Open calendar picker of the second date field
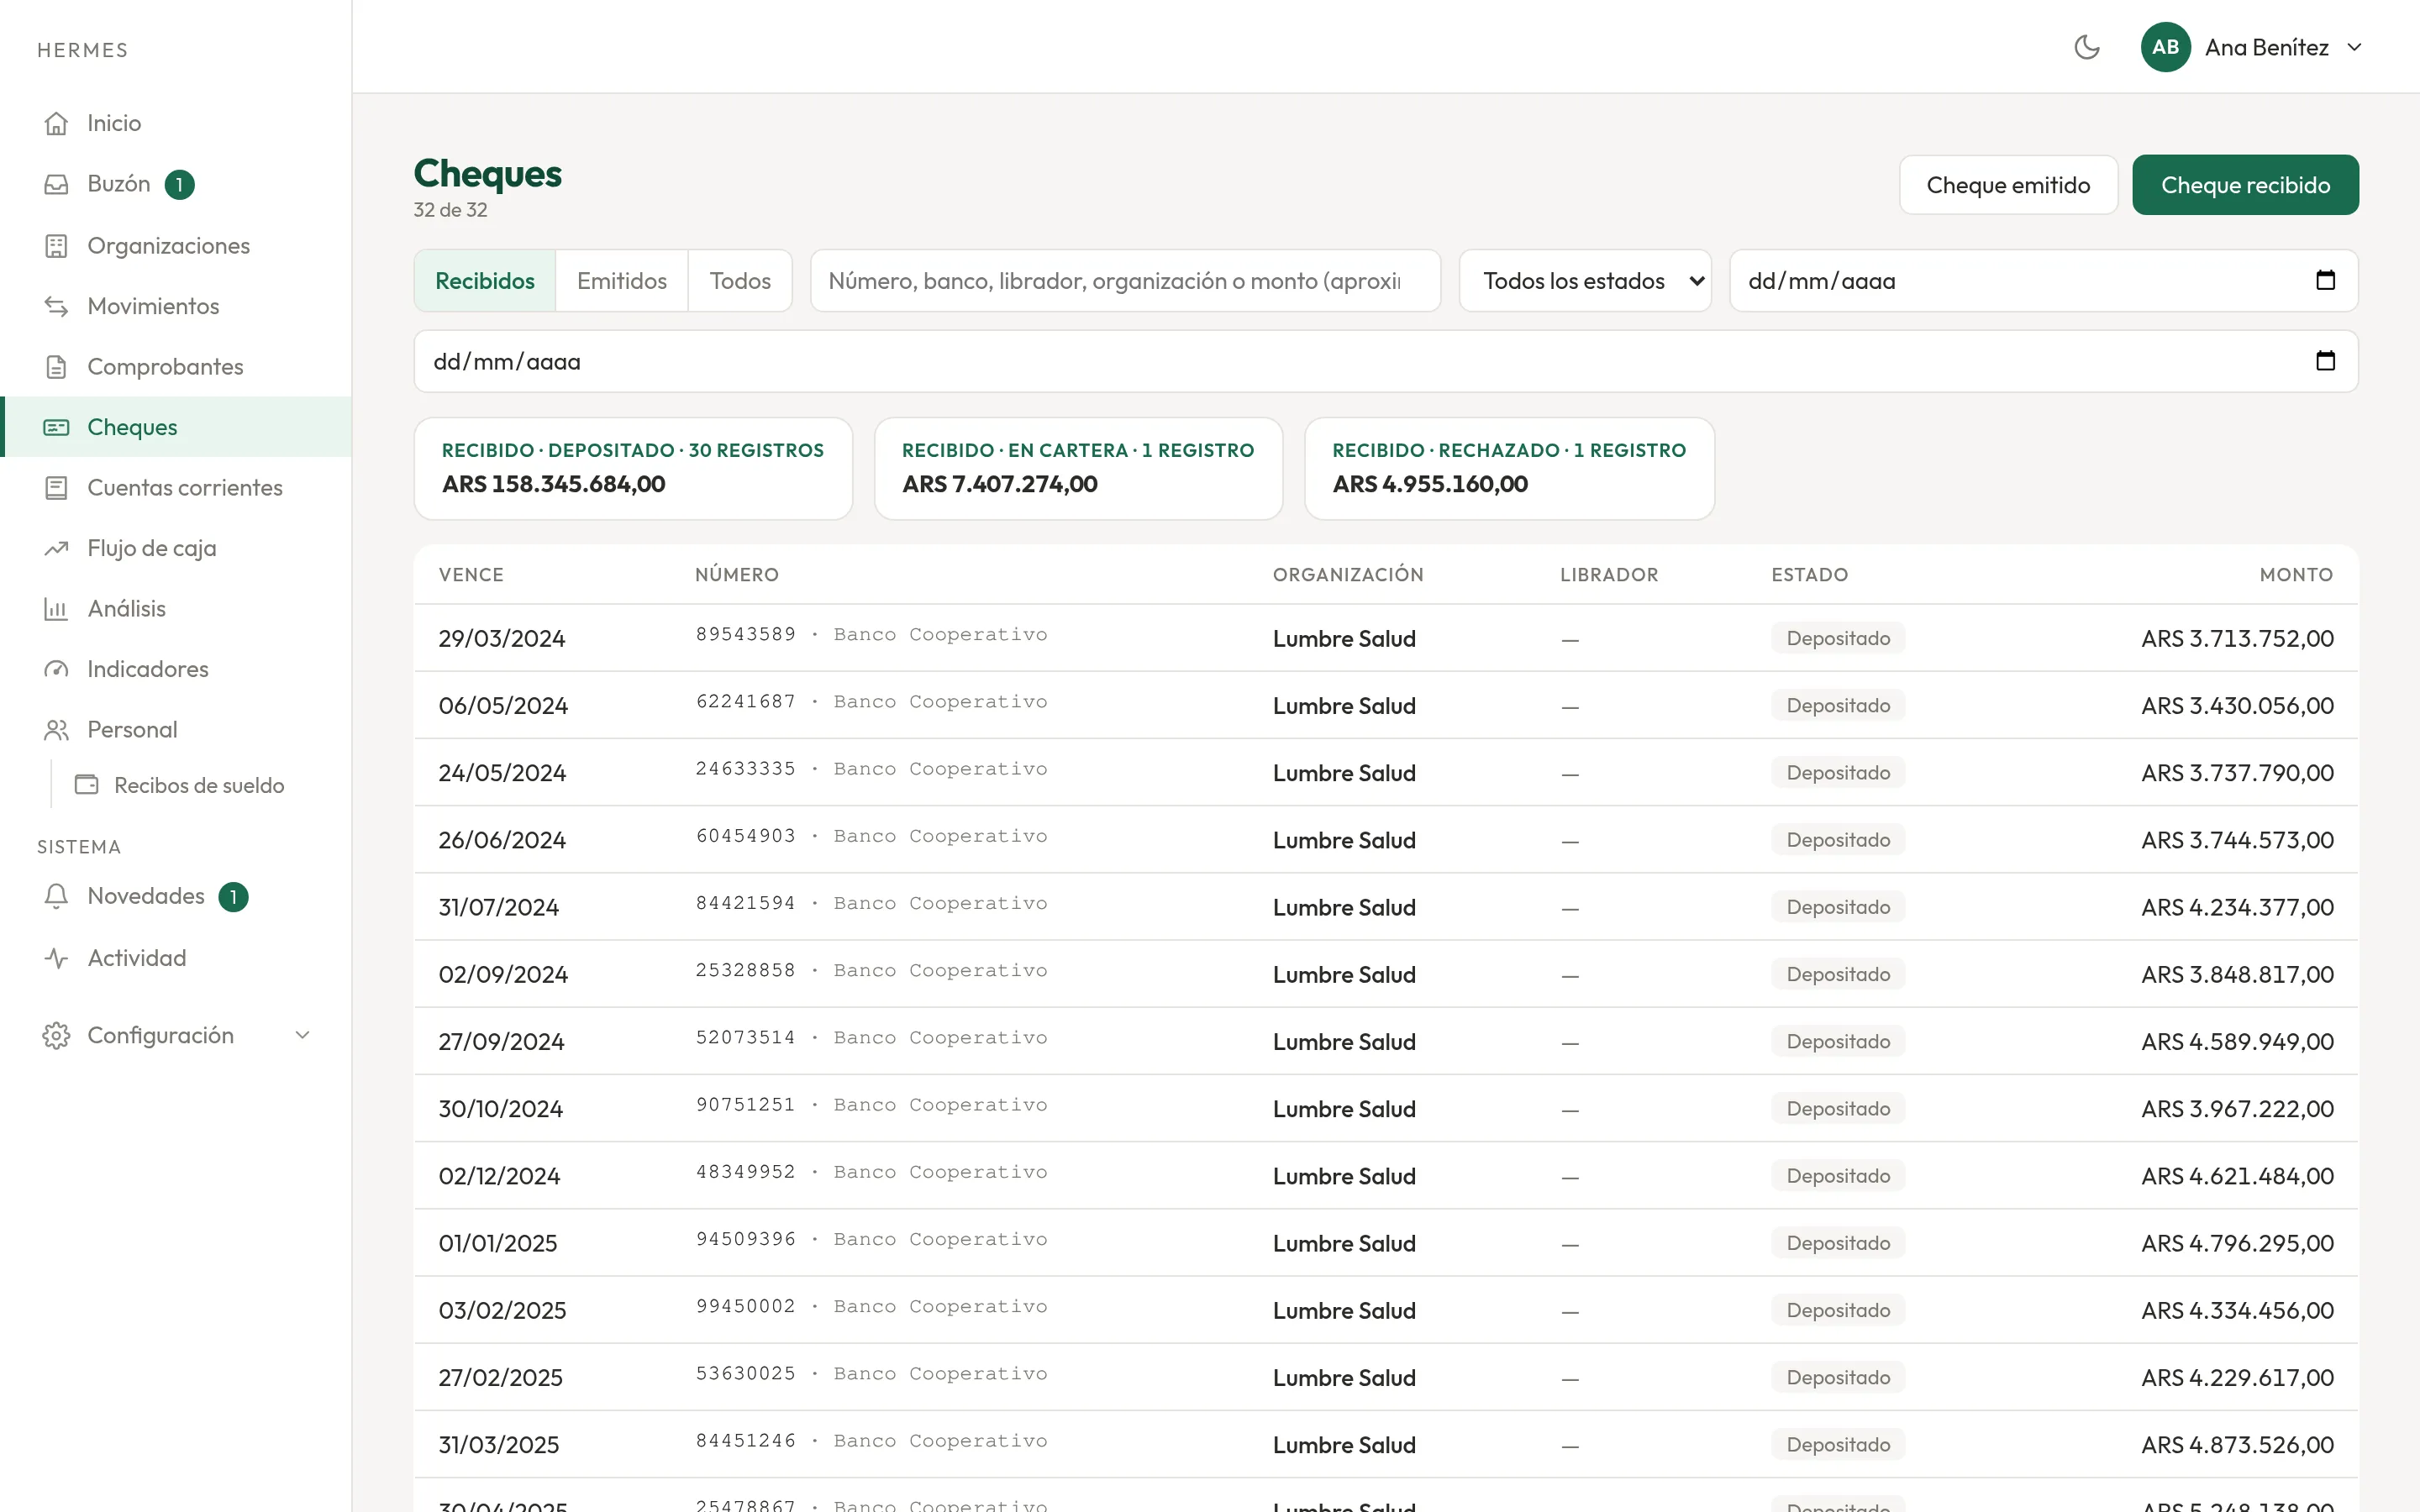The width and height of the screenshot is (2420, 1512). click(2326, 361)
